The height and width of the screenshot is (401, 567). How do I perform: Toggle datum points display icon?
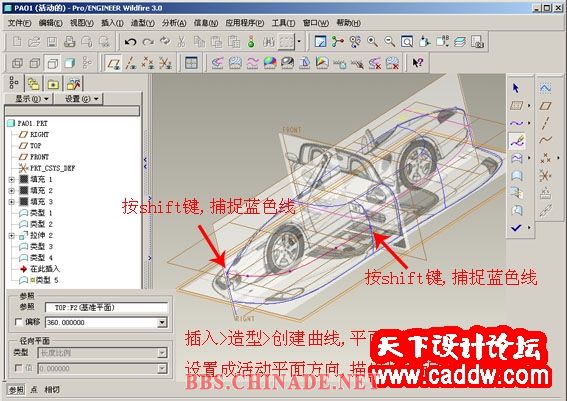point(148,64)
